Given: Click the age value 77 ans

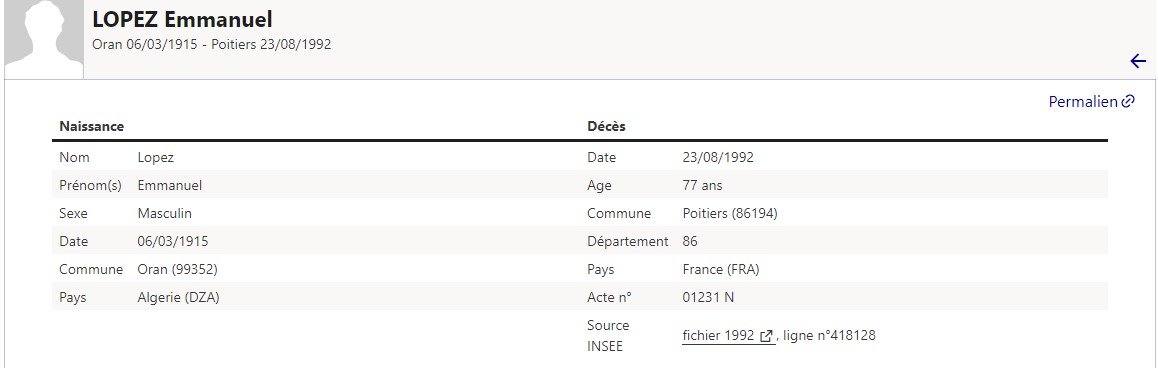Looking at the screenshot, I should click(702, 185).
